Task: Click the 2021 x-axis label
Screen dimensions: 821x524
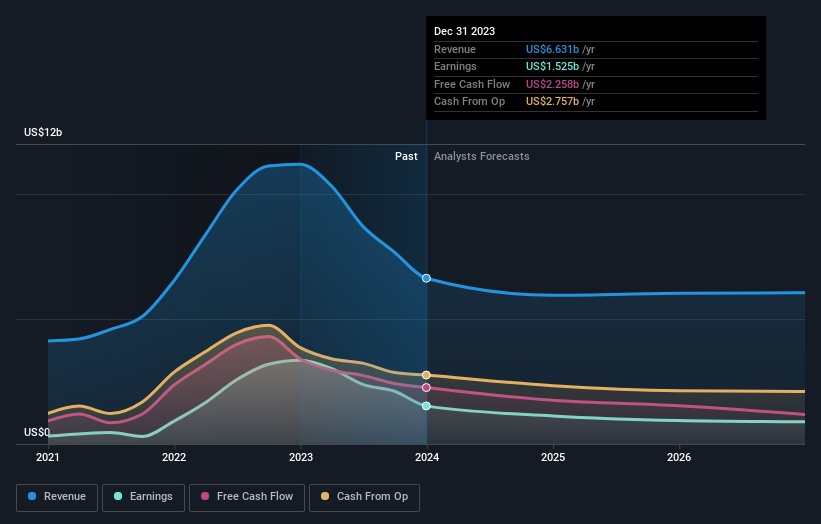Action: pyautogui.click(x=48, y=458)
